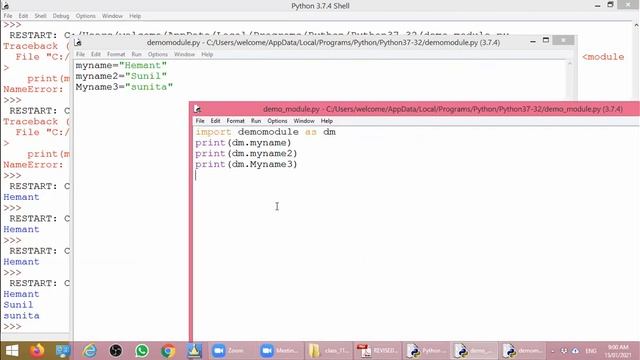The image size is (640, 360).
Task: Click the Windows Start button
Action: [12, 351]
